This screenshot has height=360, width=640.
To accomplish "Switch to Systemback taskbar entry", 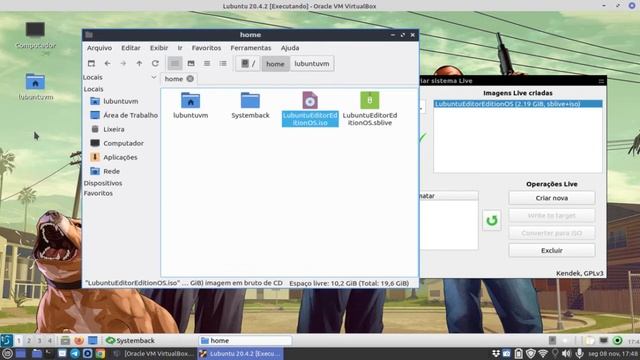I will click(131, 340).
